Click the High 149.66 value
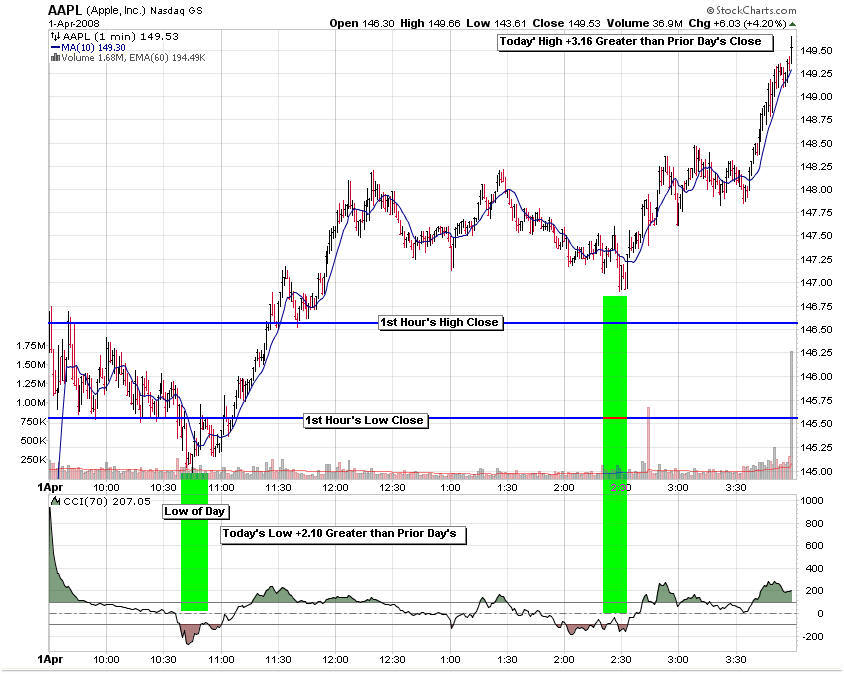 click(430, 24)
